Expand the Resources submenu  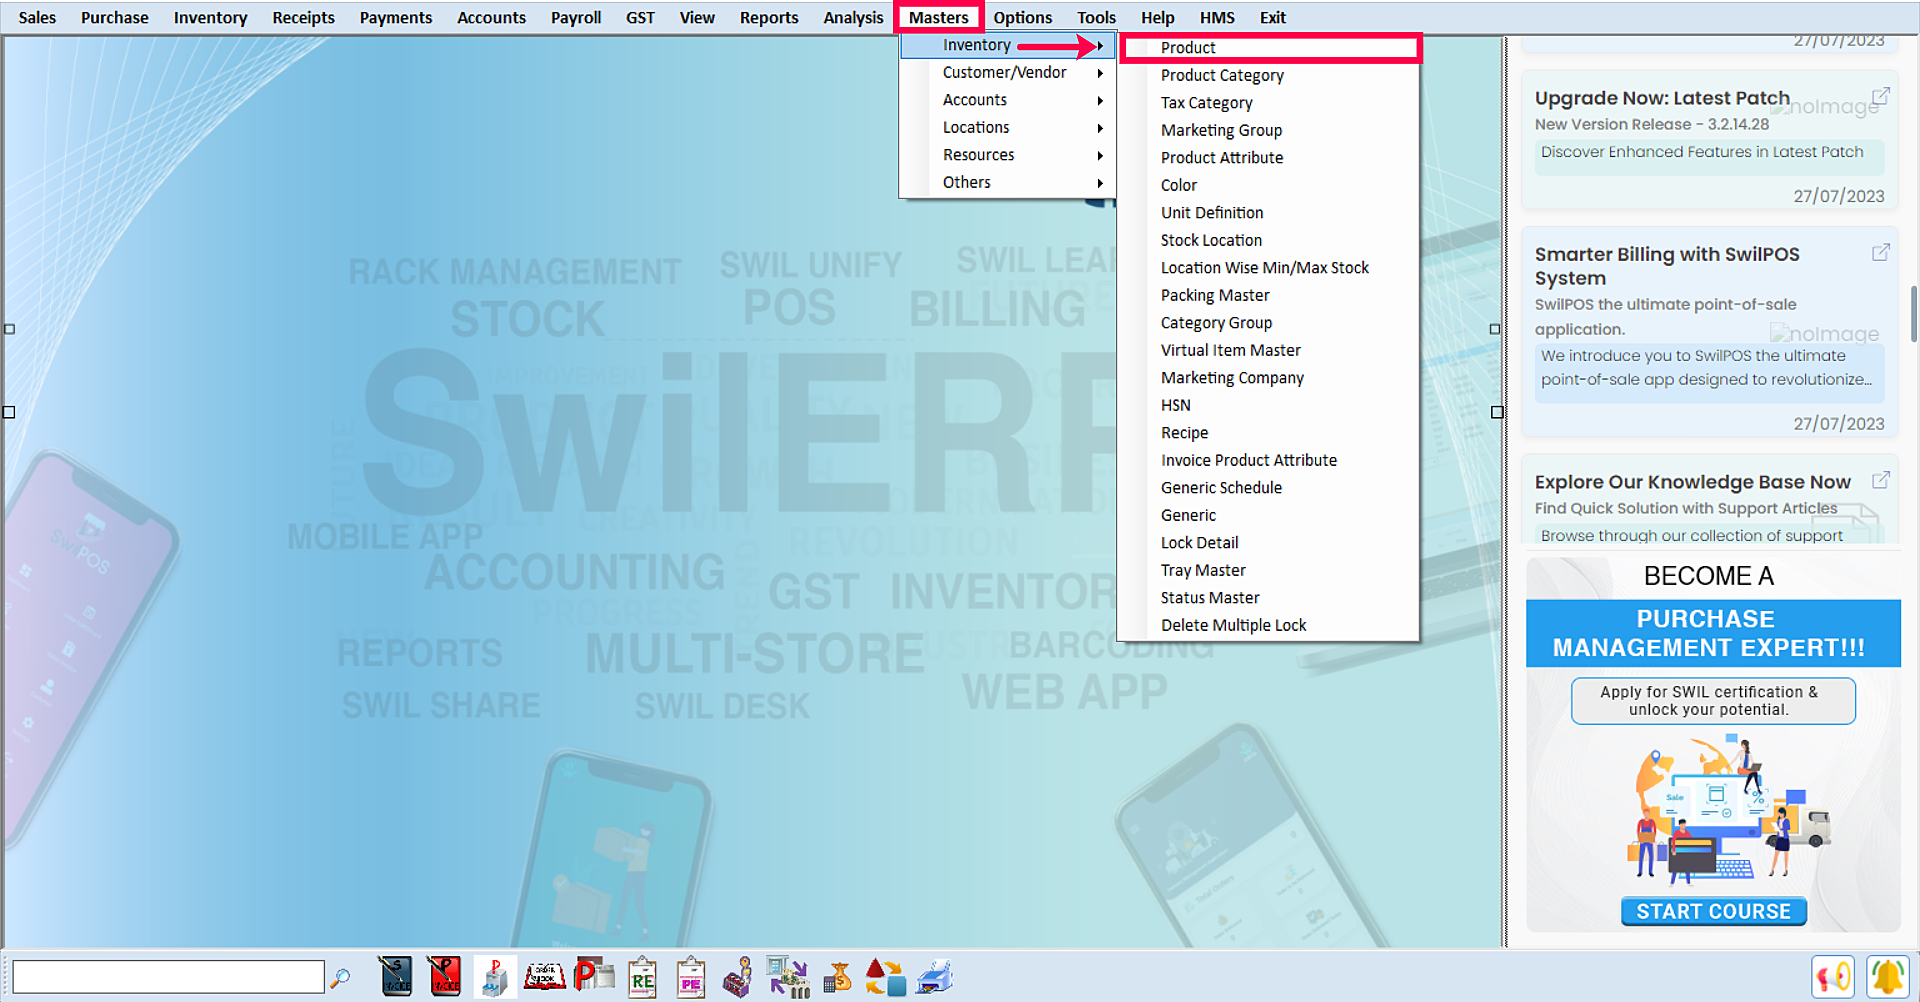point(1008,155)
